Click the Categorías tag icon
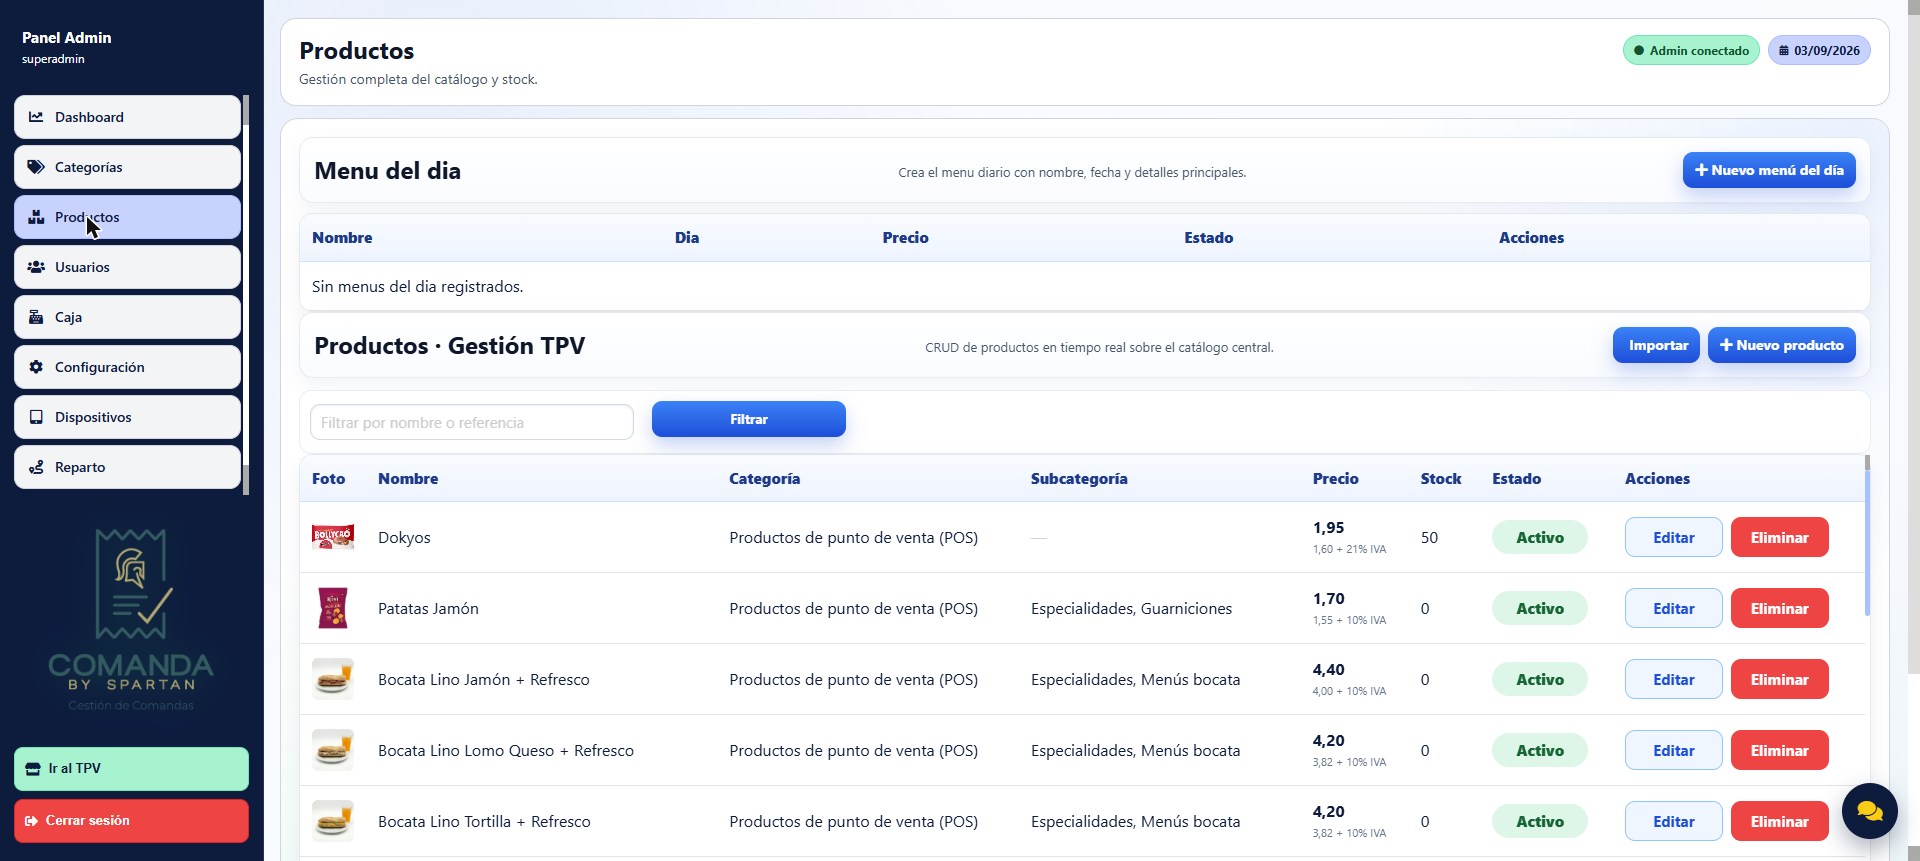Screen dimensions: 1920x861 (x=36, y=167)
